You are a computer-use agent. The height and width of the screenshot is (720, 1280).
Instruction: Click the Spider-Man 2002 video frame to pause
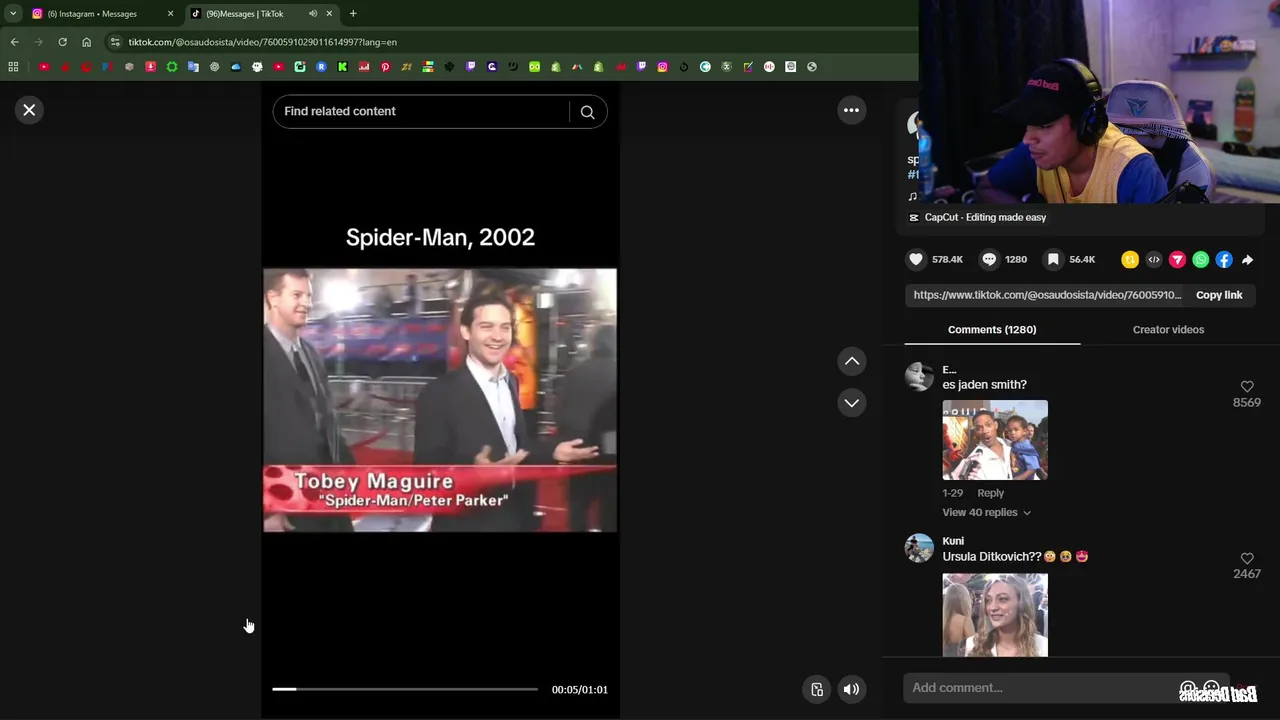440,400
